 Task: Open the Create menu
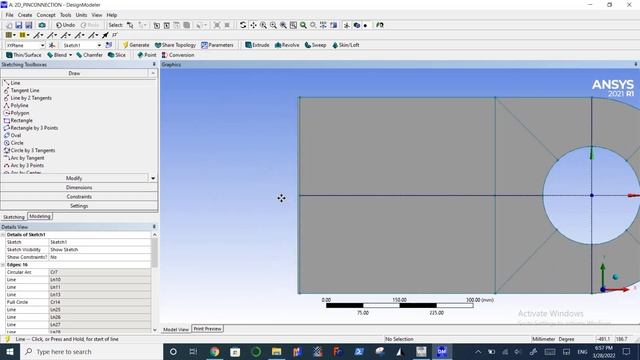click(25, 15)
